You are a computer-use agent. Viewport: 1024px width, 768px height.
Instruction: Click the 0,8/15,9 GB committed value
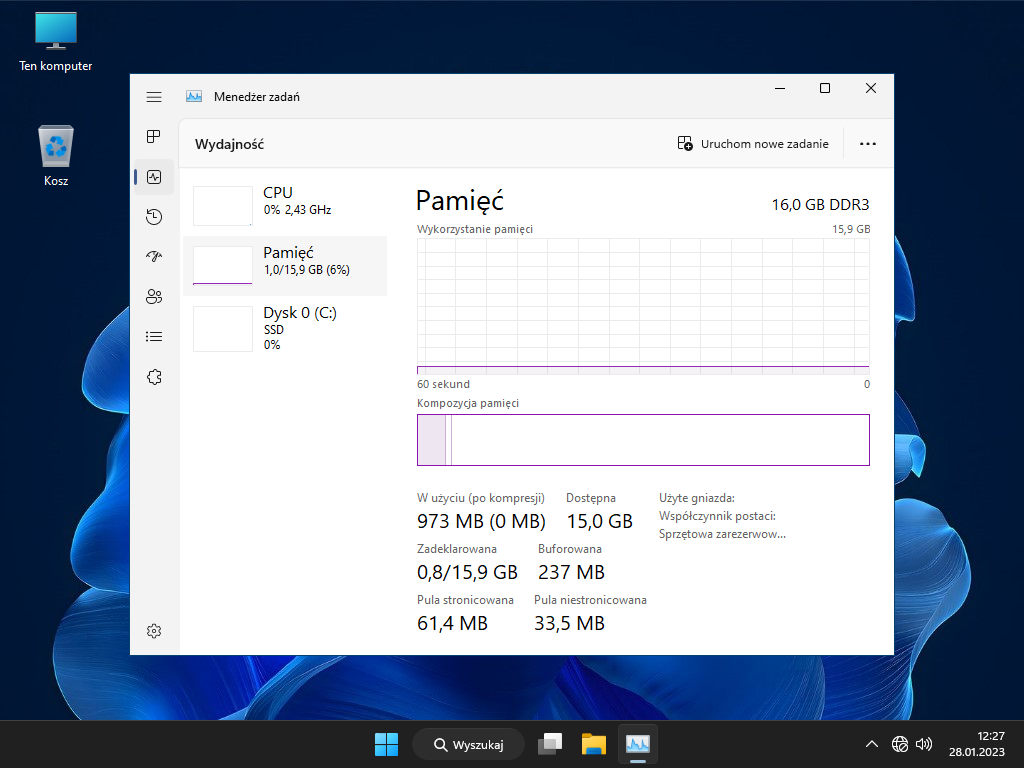click(468, 572)
